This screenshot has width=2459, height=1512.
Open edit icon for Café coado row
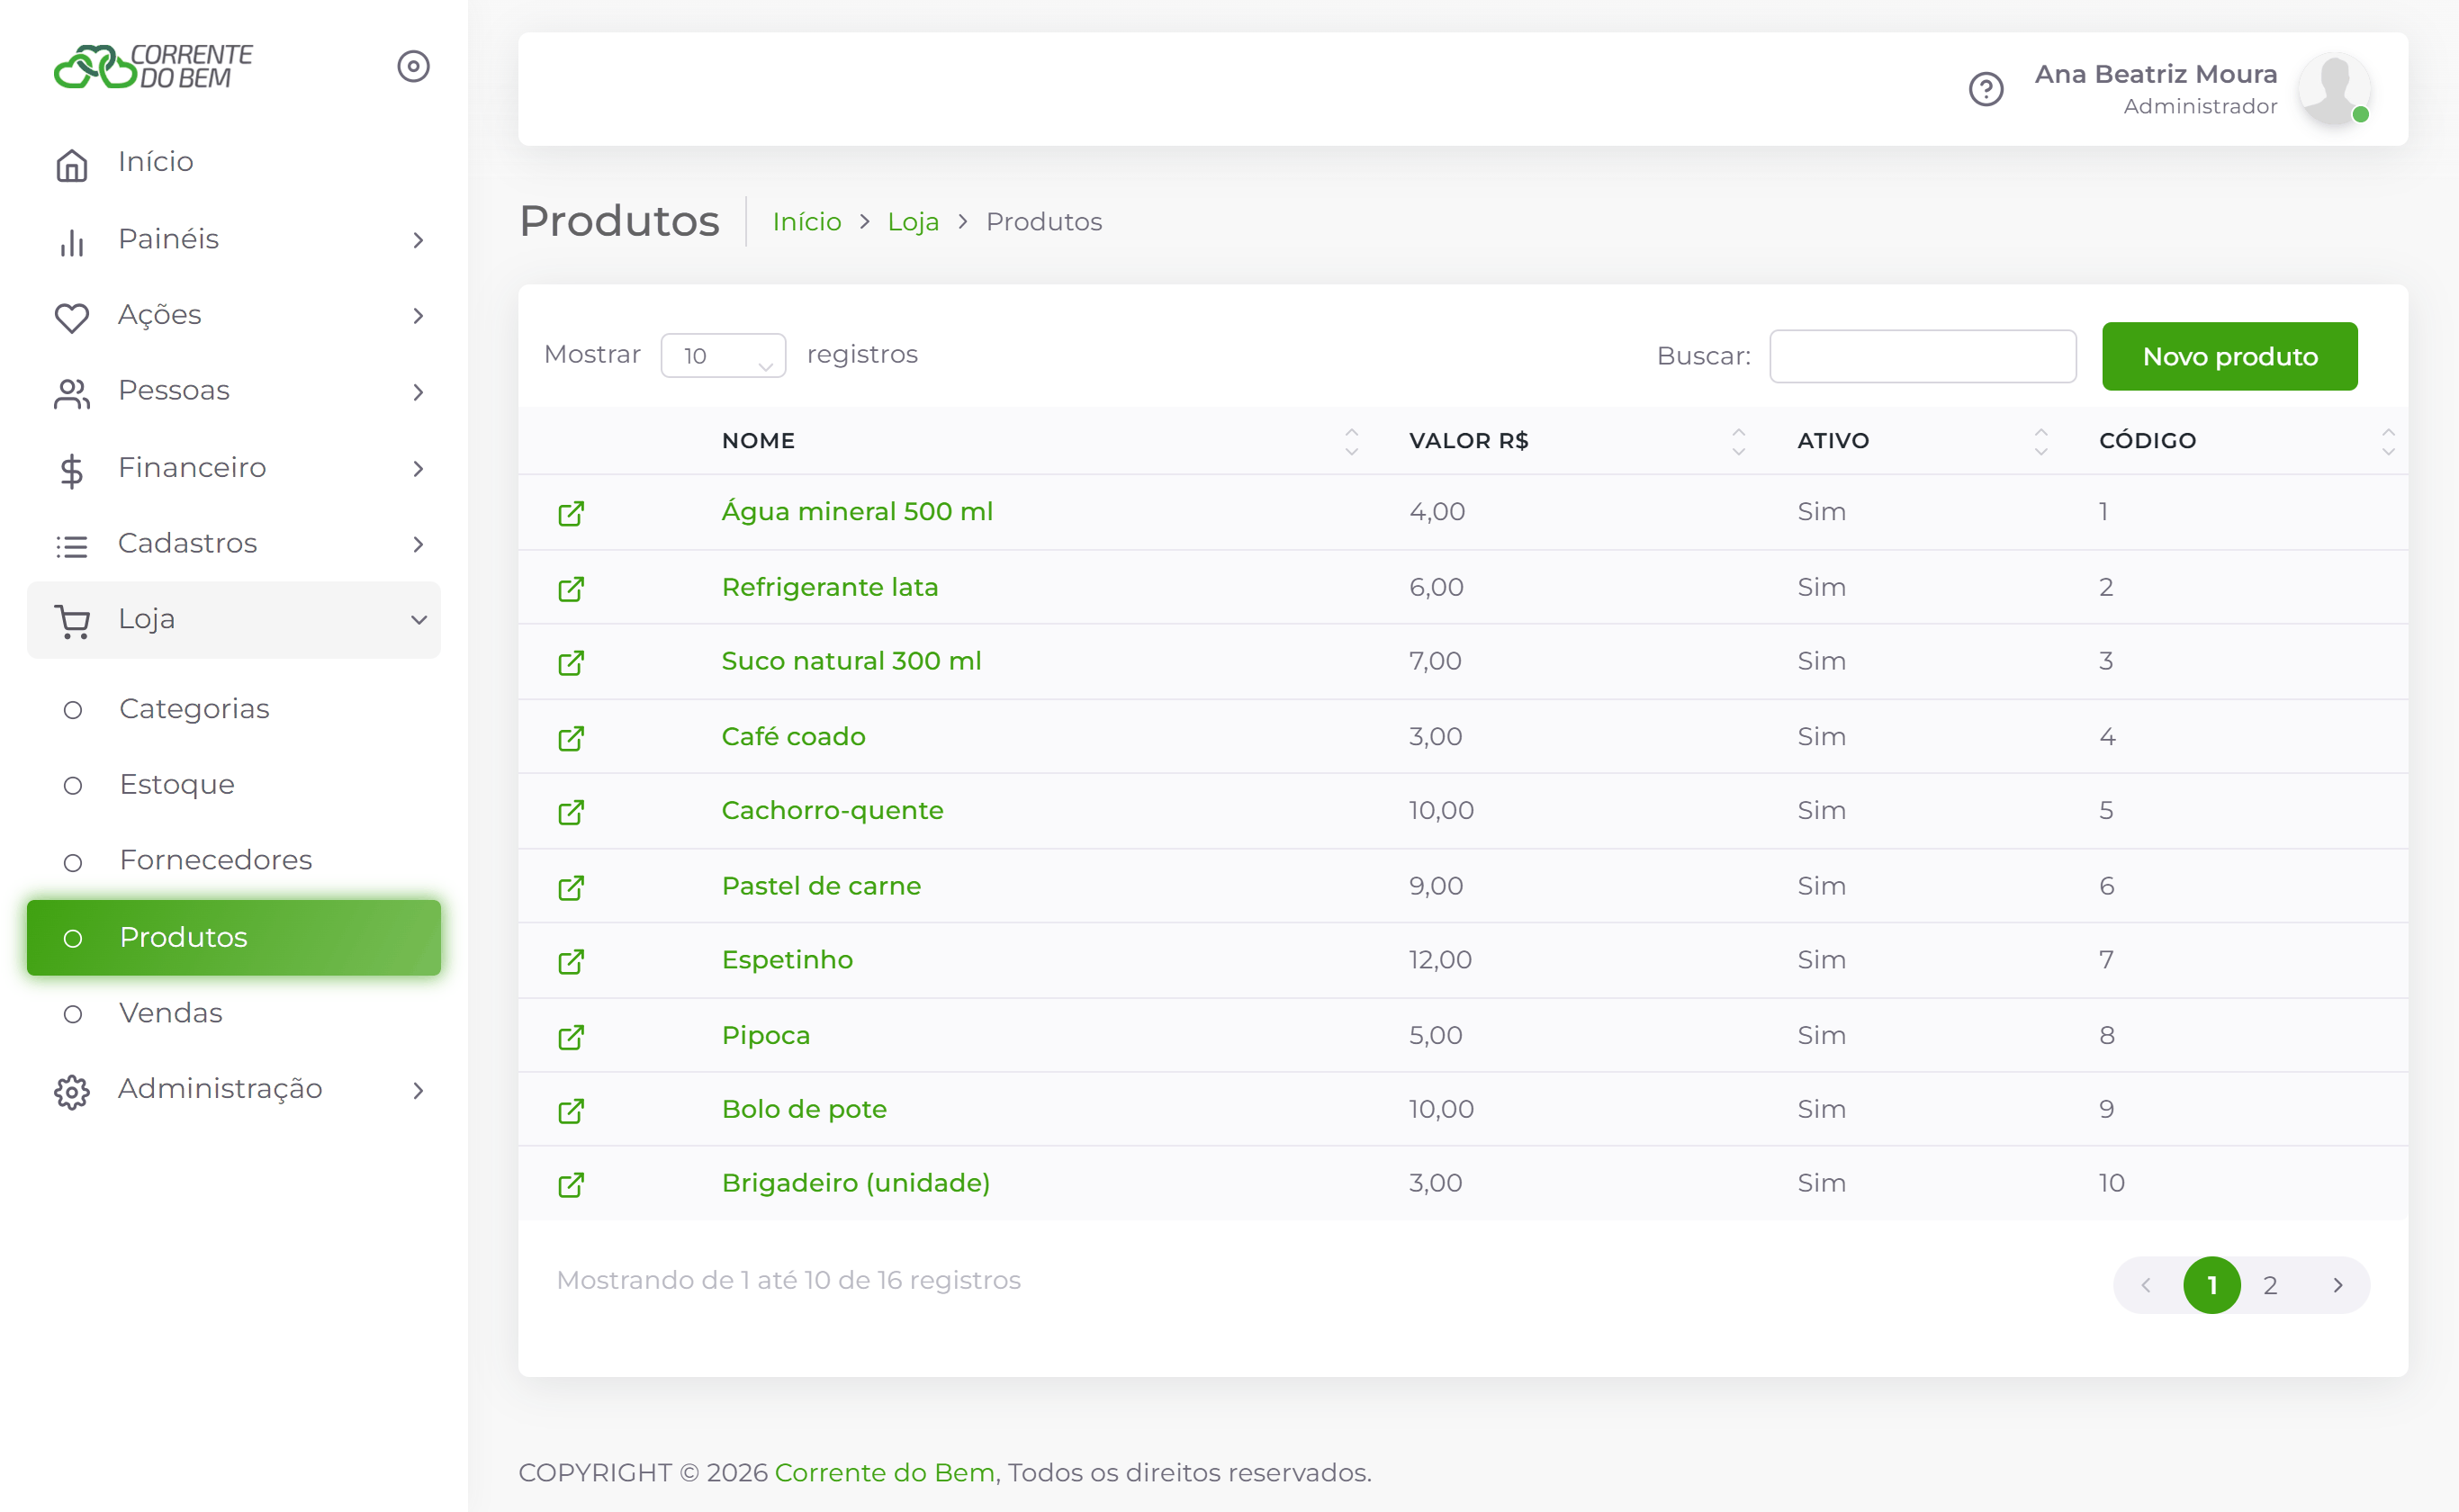(x=571, y=738)
